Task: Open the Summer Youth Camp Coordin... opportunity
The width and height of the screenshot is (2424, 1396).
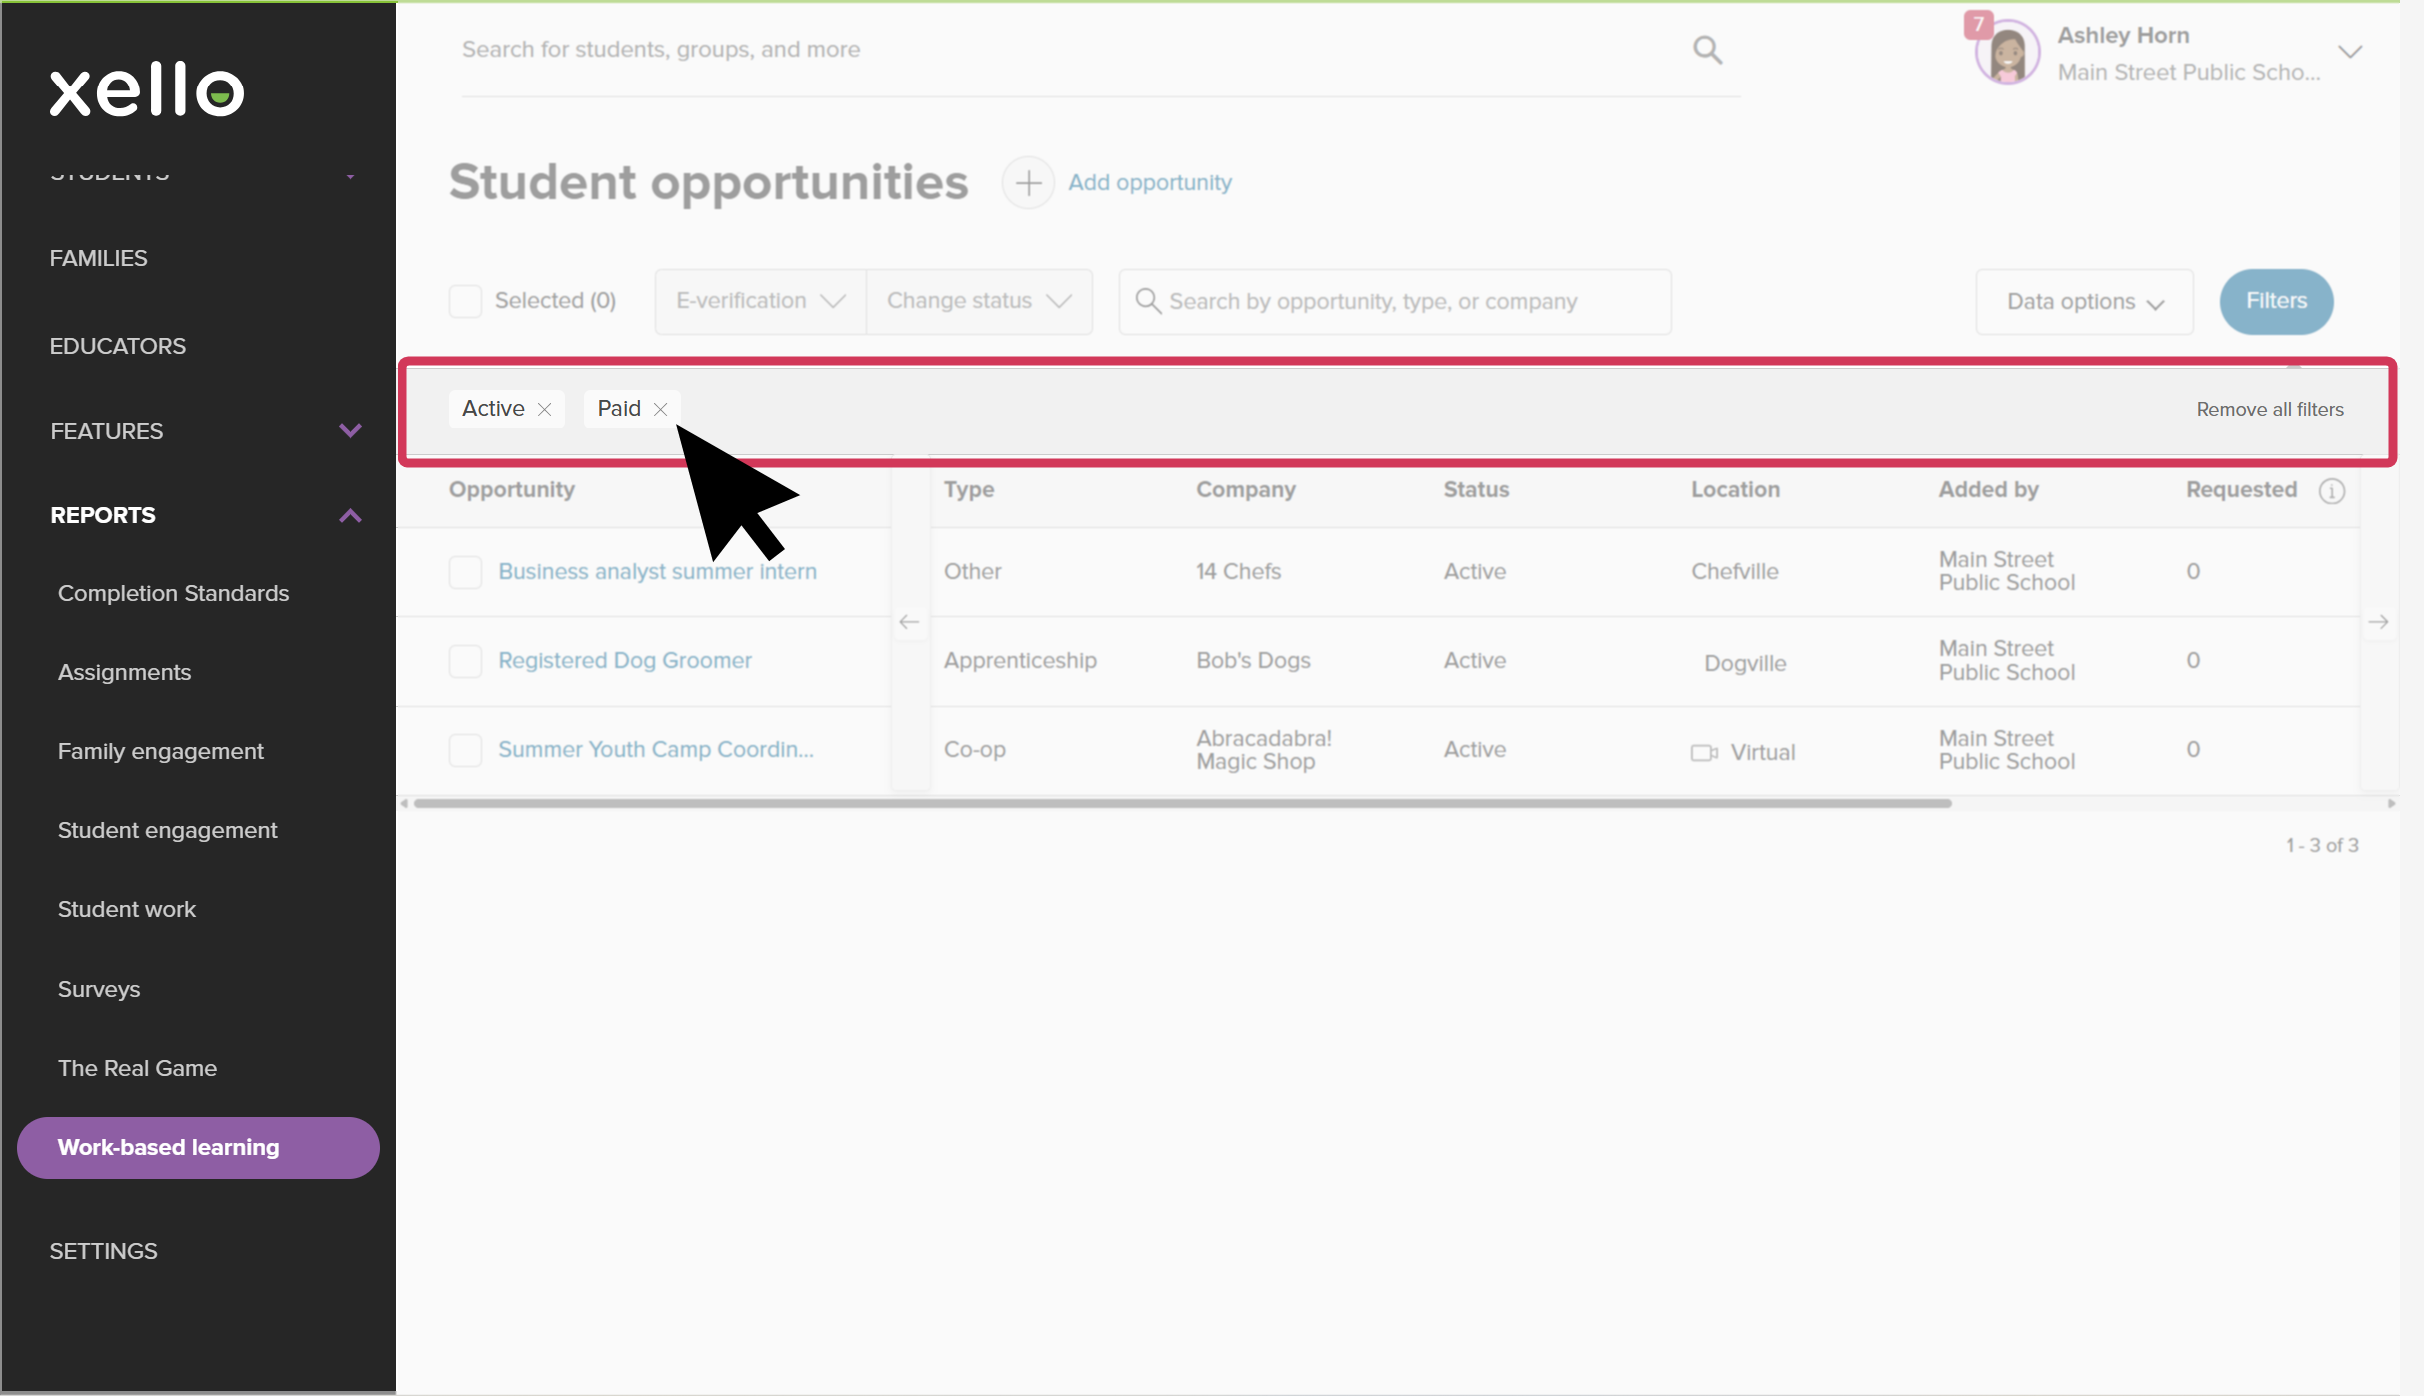Action: (x=656, y=750)
